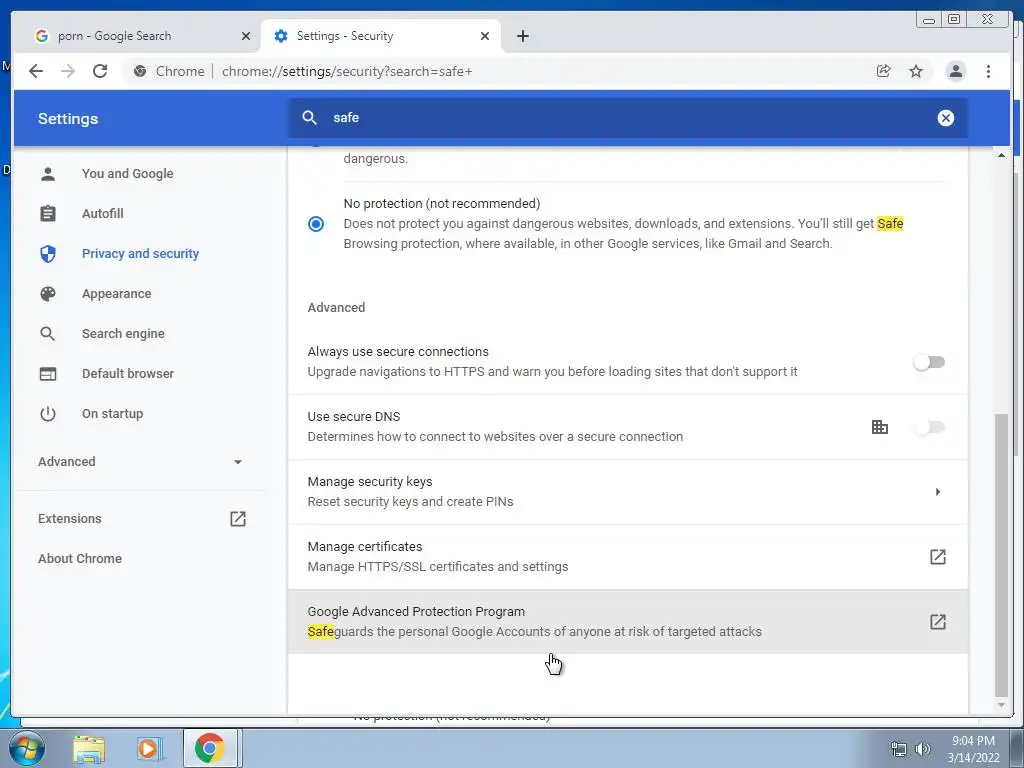Go back using the browser back arrow
This screenshot has height=768, width=1024.
pyautogui.click(x=36, y=71)
